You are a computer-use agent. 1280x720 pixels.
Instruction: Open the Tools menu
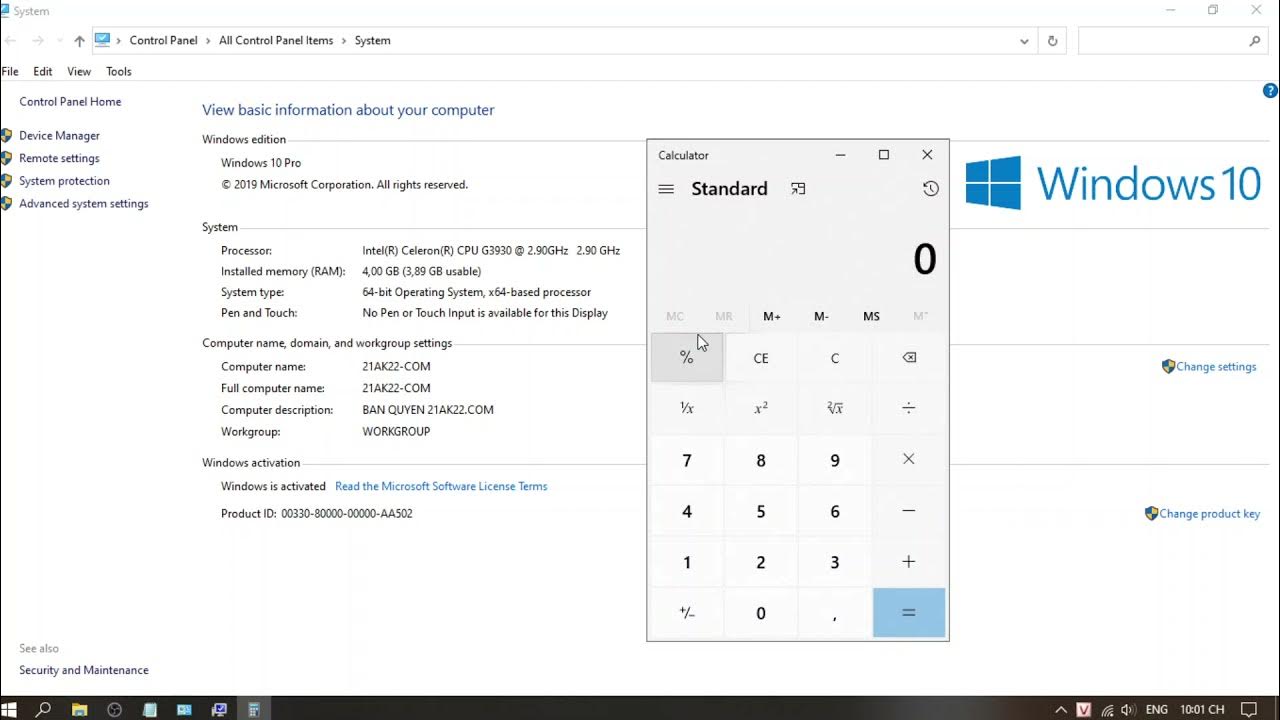119,72
